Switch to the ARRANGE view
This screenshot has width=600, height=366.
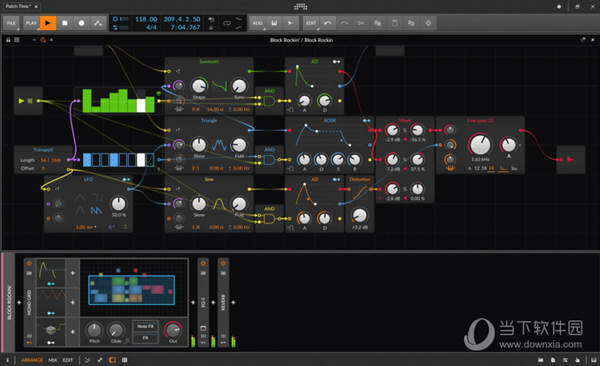(x=32, y=360)
